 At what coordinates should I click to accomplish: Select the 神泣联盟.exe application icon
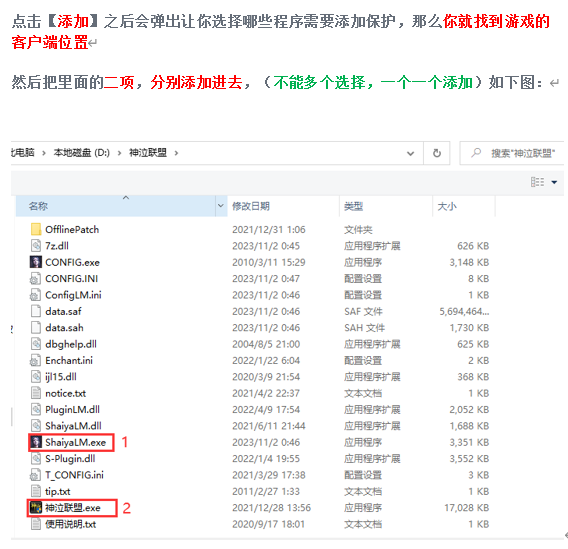(36, 508)
